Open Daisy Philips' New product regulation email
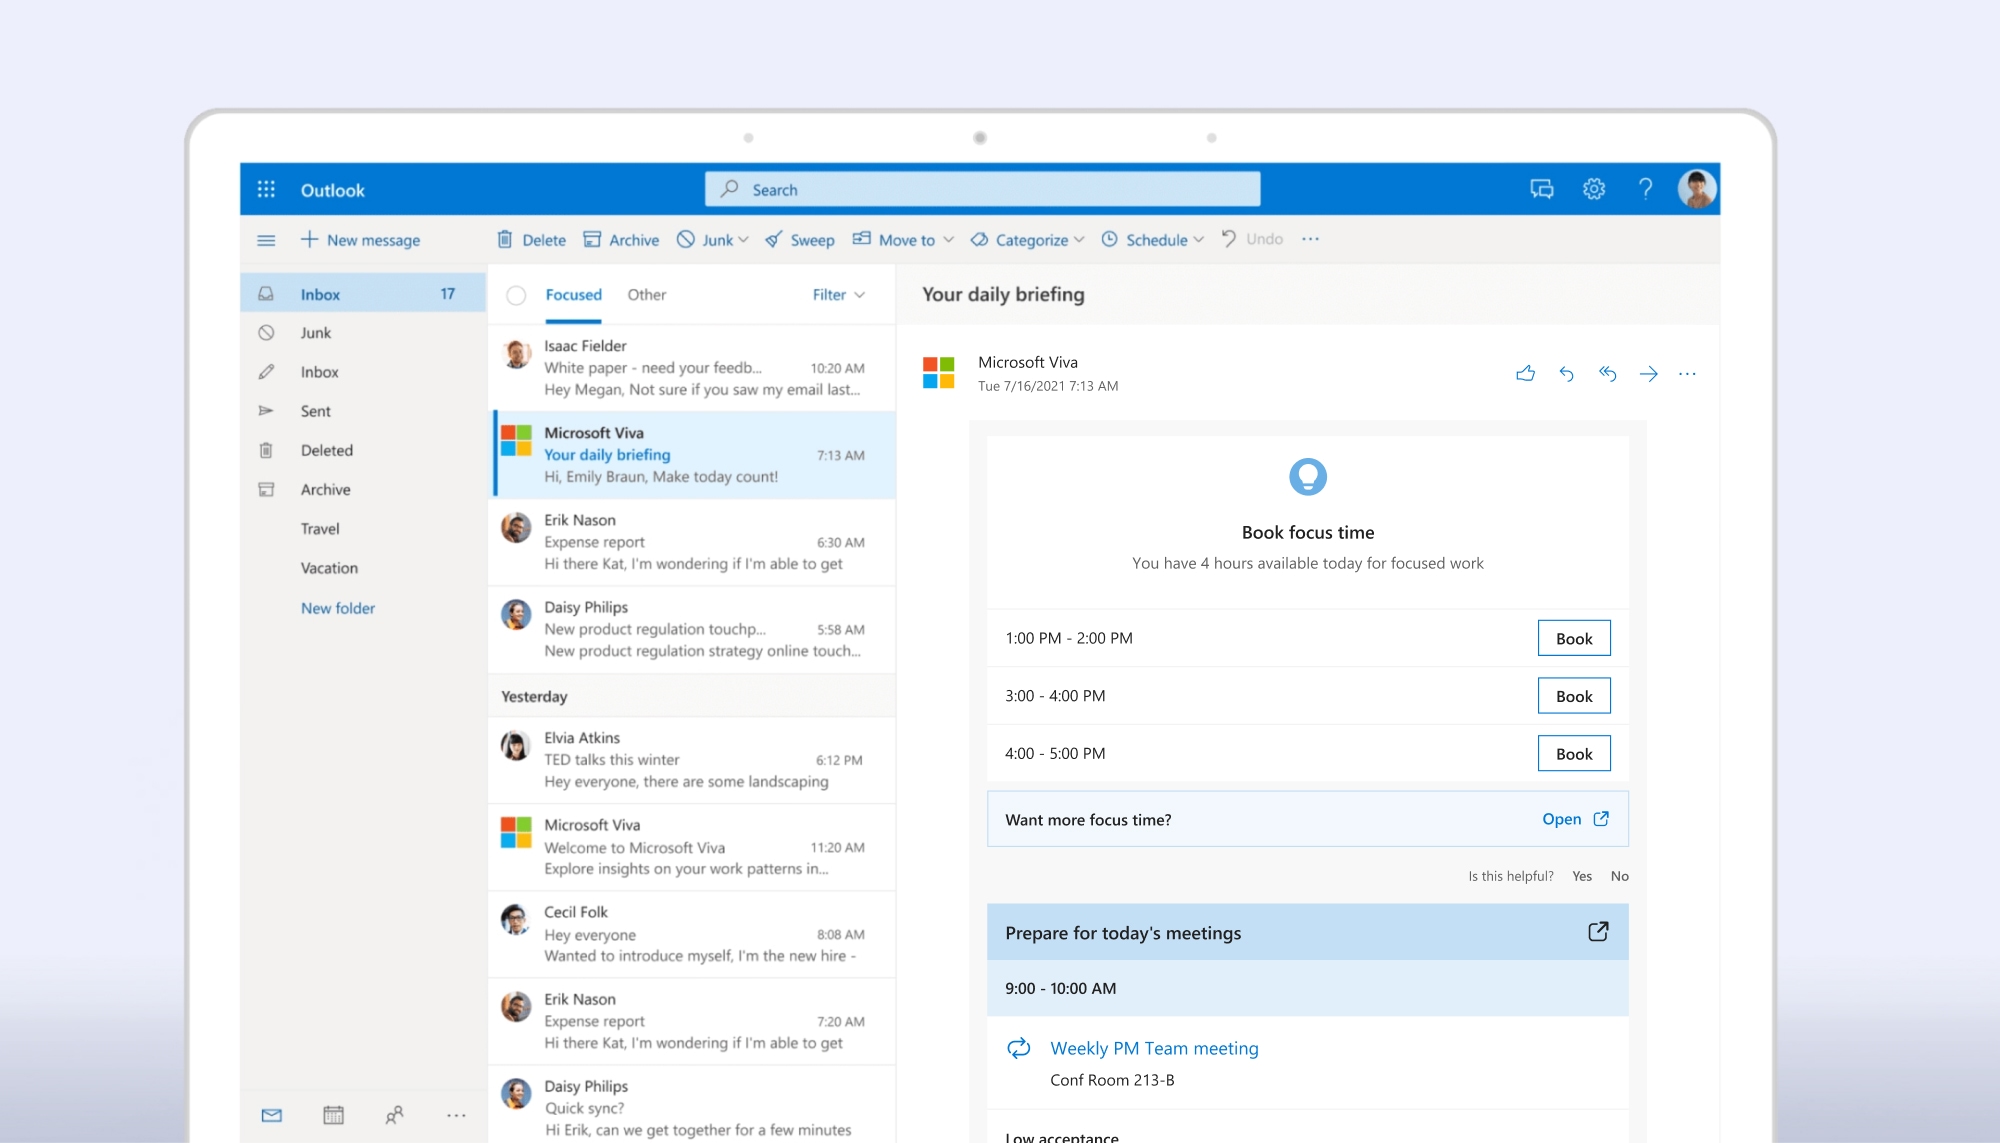Image resolution: width=2000 pixels, height=1143 pixels. (692, 629)
